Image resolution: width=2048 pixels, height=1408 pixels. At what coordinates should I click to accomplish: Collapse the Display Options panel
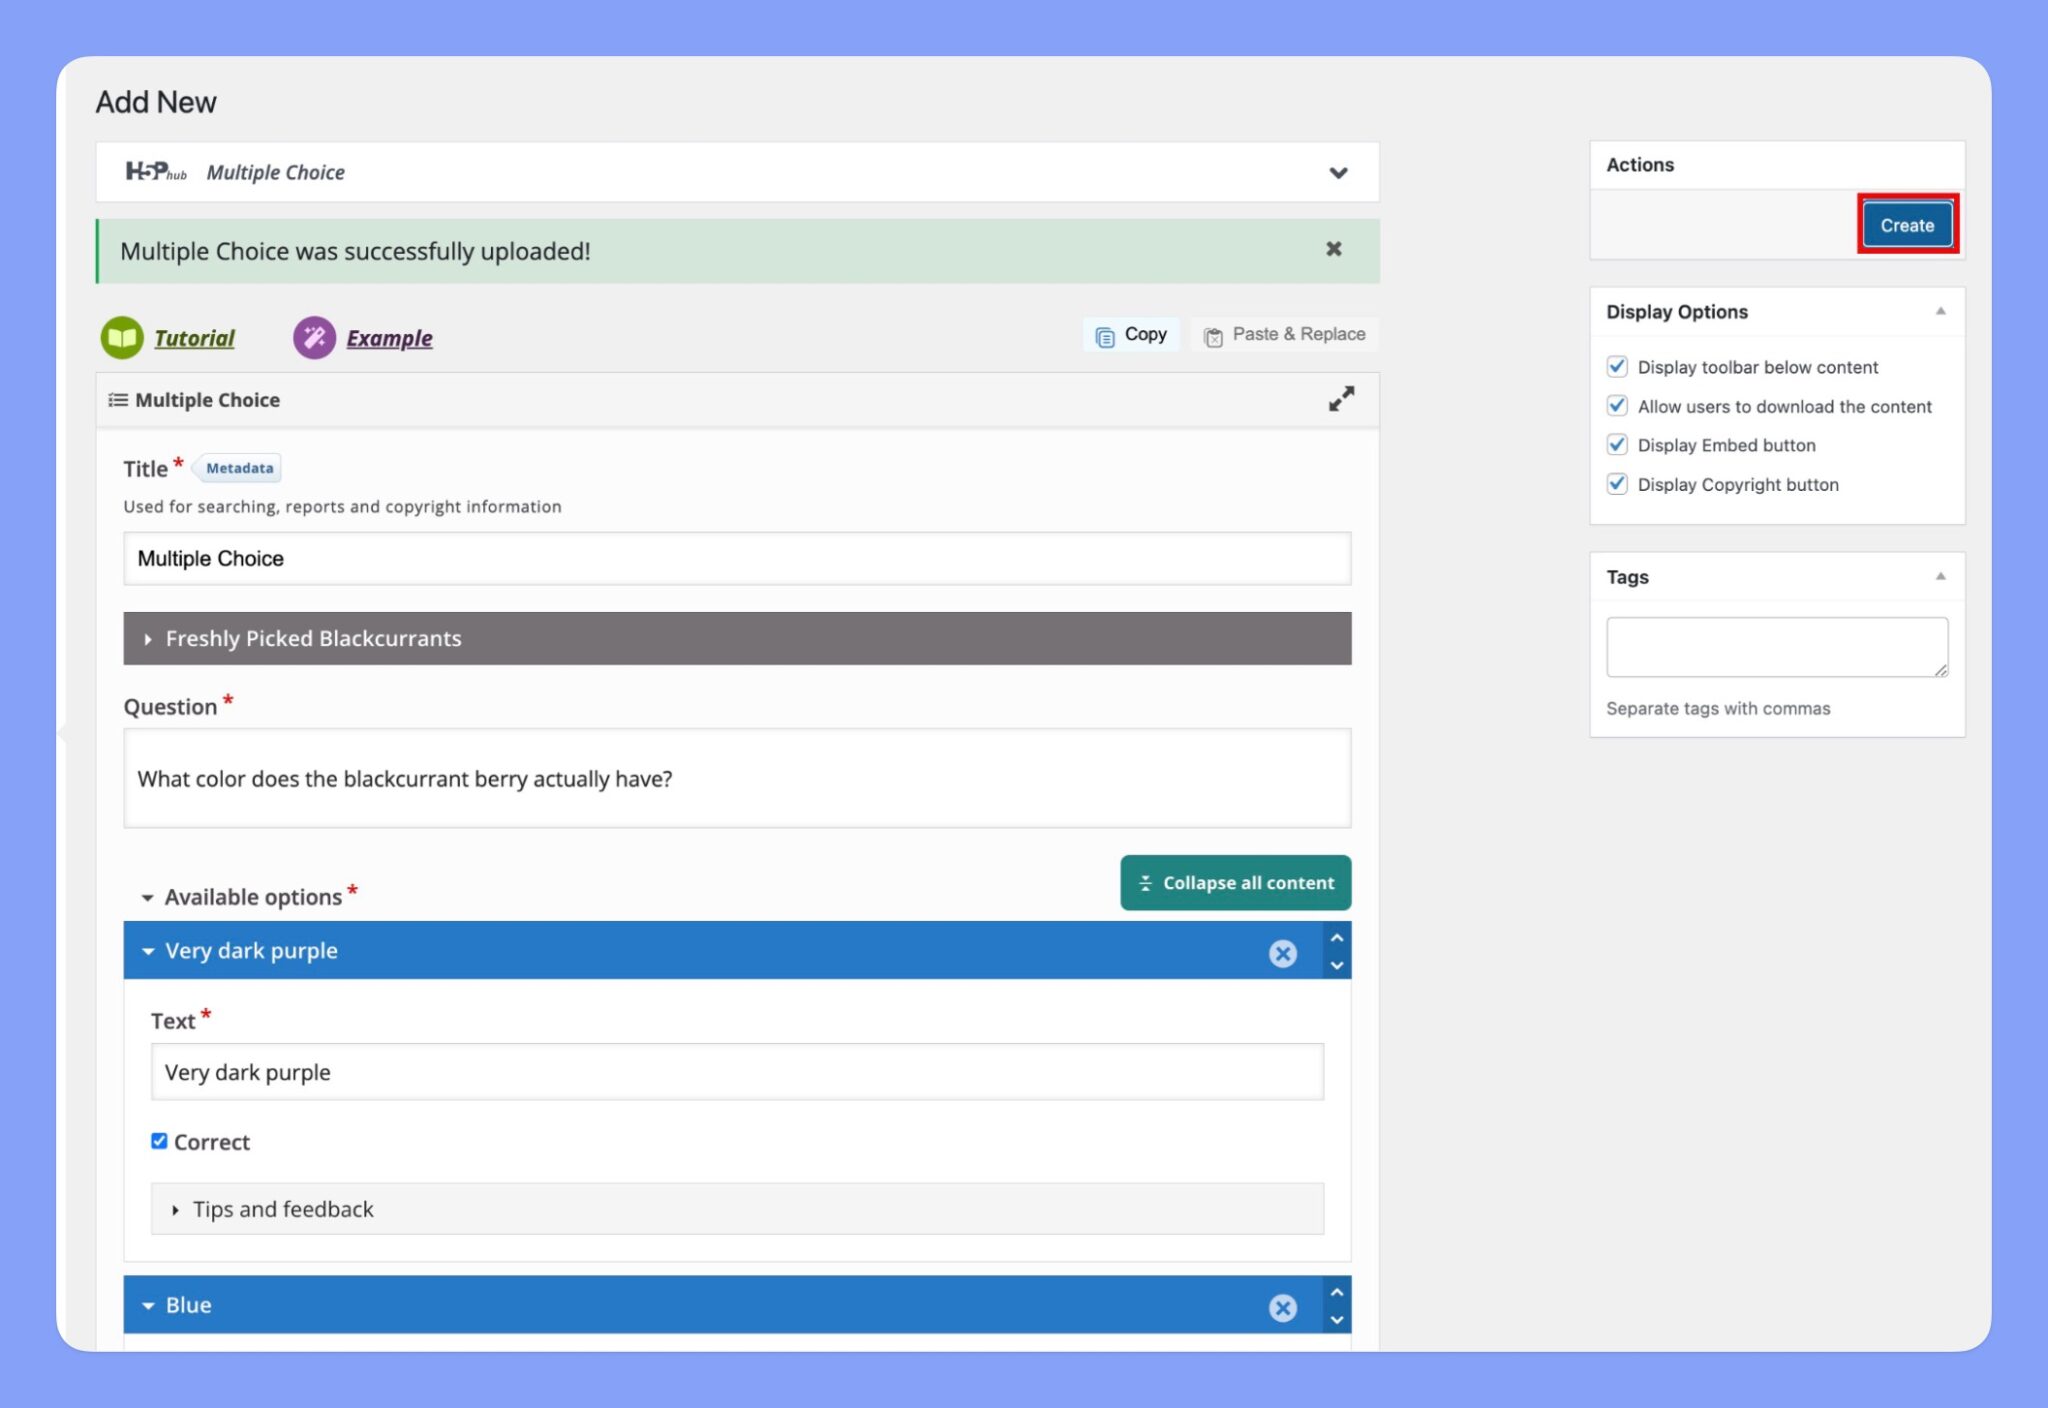point(1940,311)
